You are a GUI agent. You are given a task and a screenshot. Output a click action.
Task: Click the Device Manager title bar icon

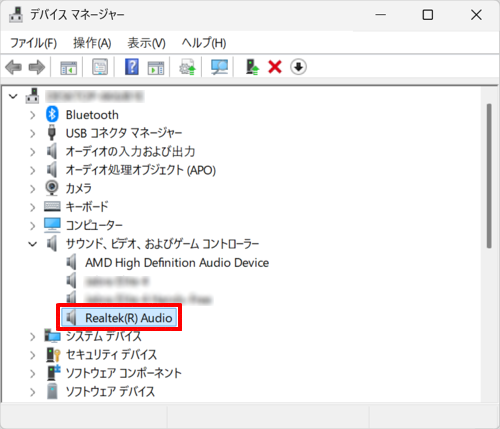(16, 15)
